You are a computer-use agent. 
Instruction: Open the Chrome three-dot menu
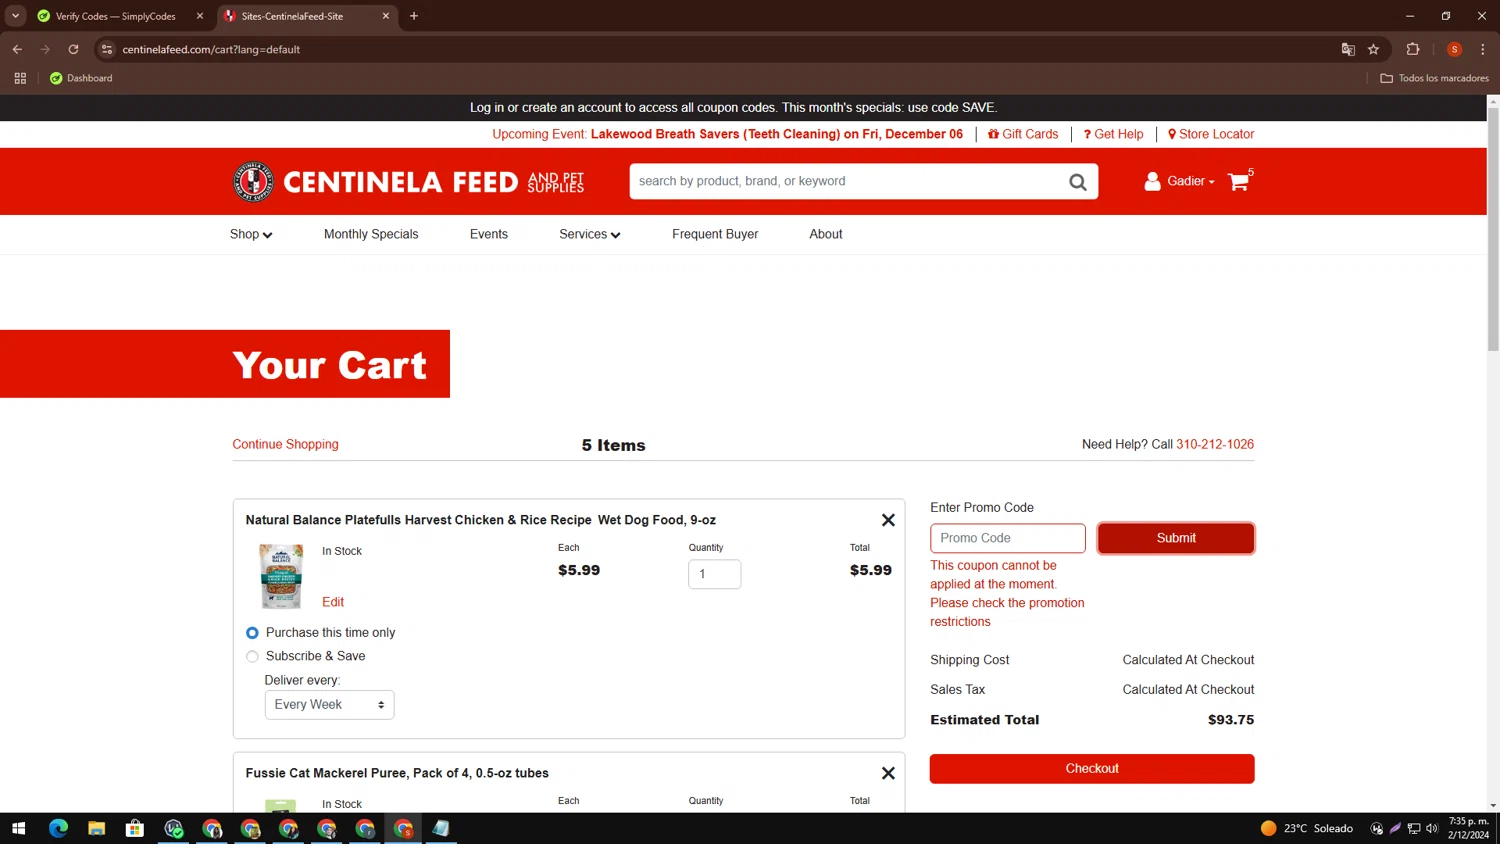1483,49
